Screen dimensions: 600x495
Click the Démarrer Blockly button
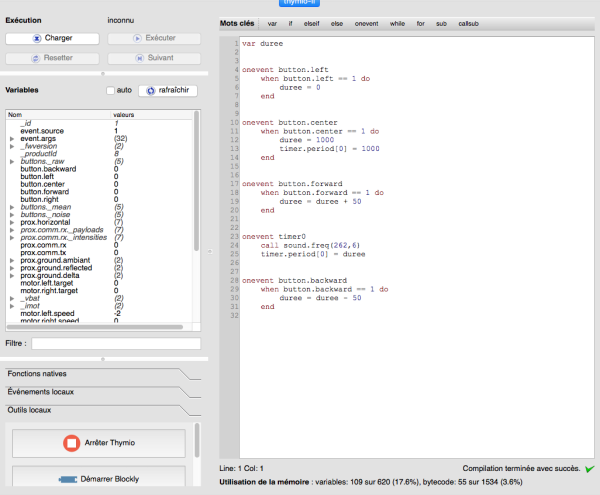tap(99, 476)
